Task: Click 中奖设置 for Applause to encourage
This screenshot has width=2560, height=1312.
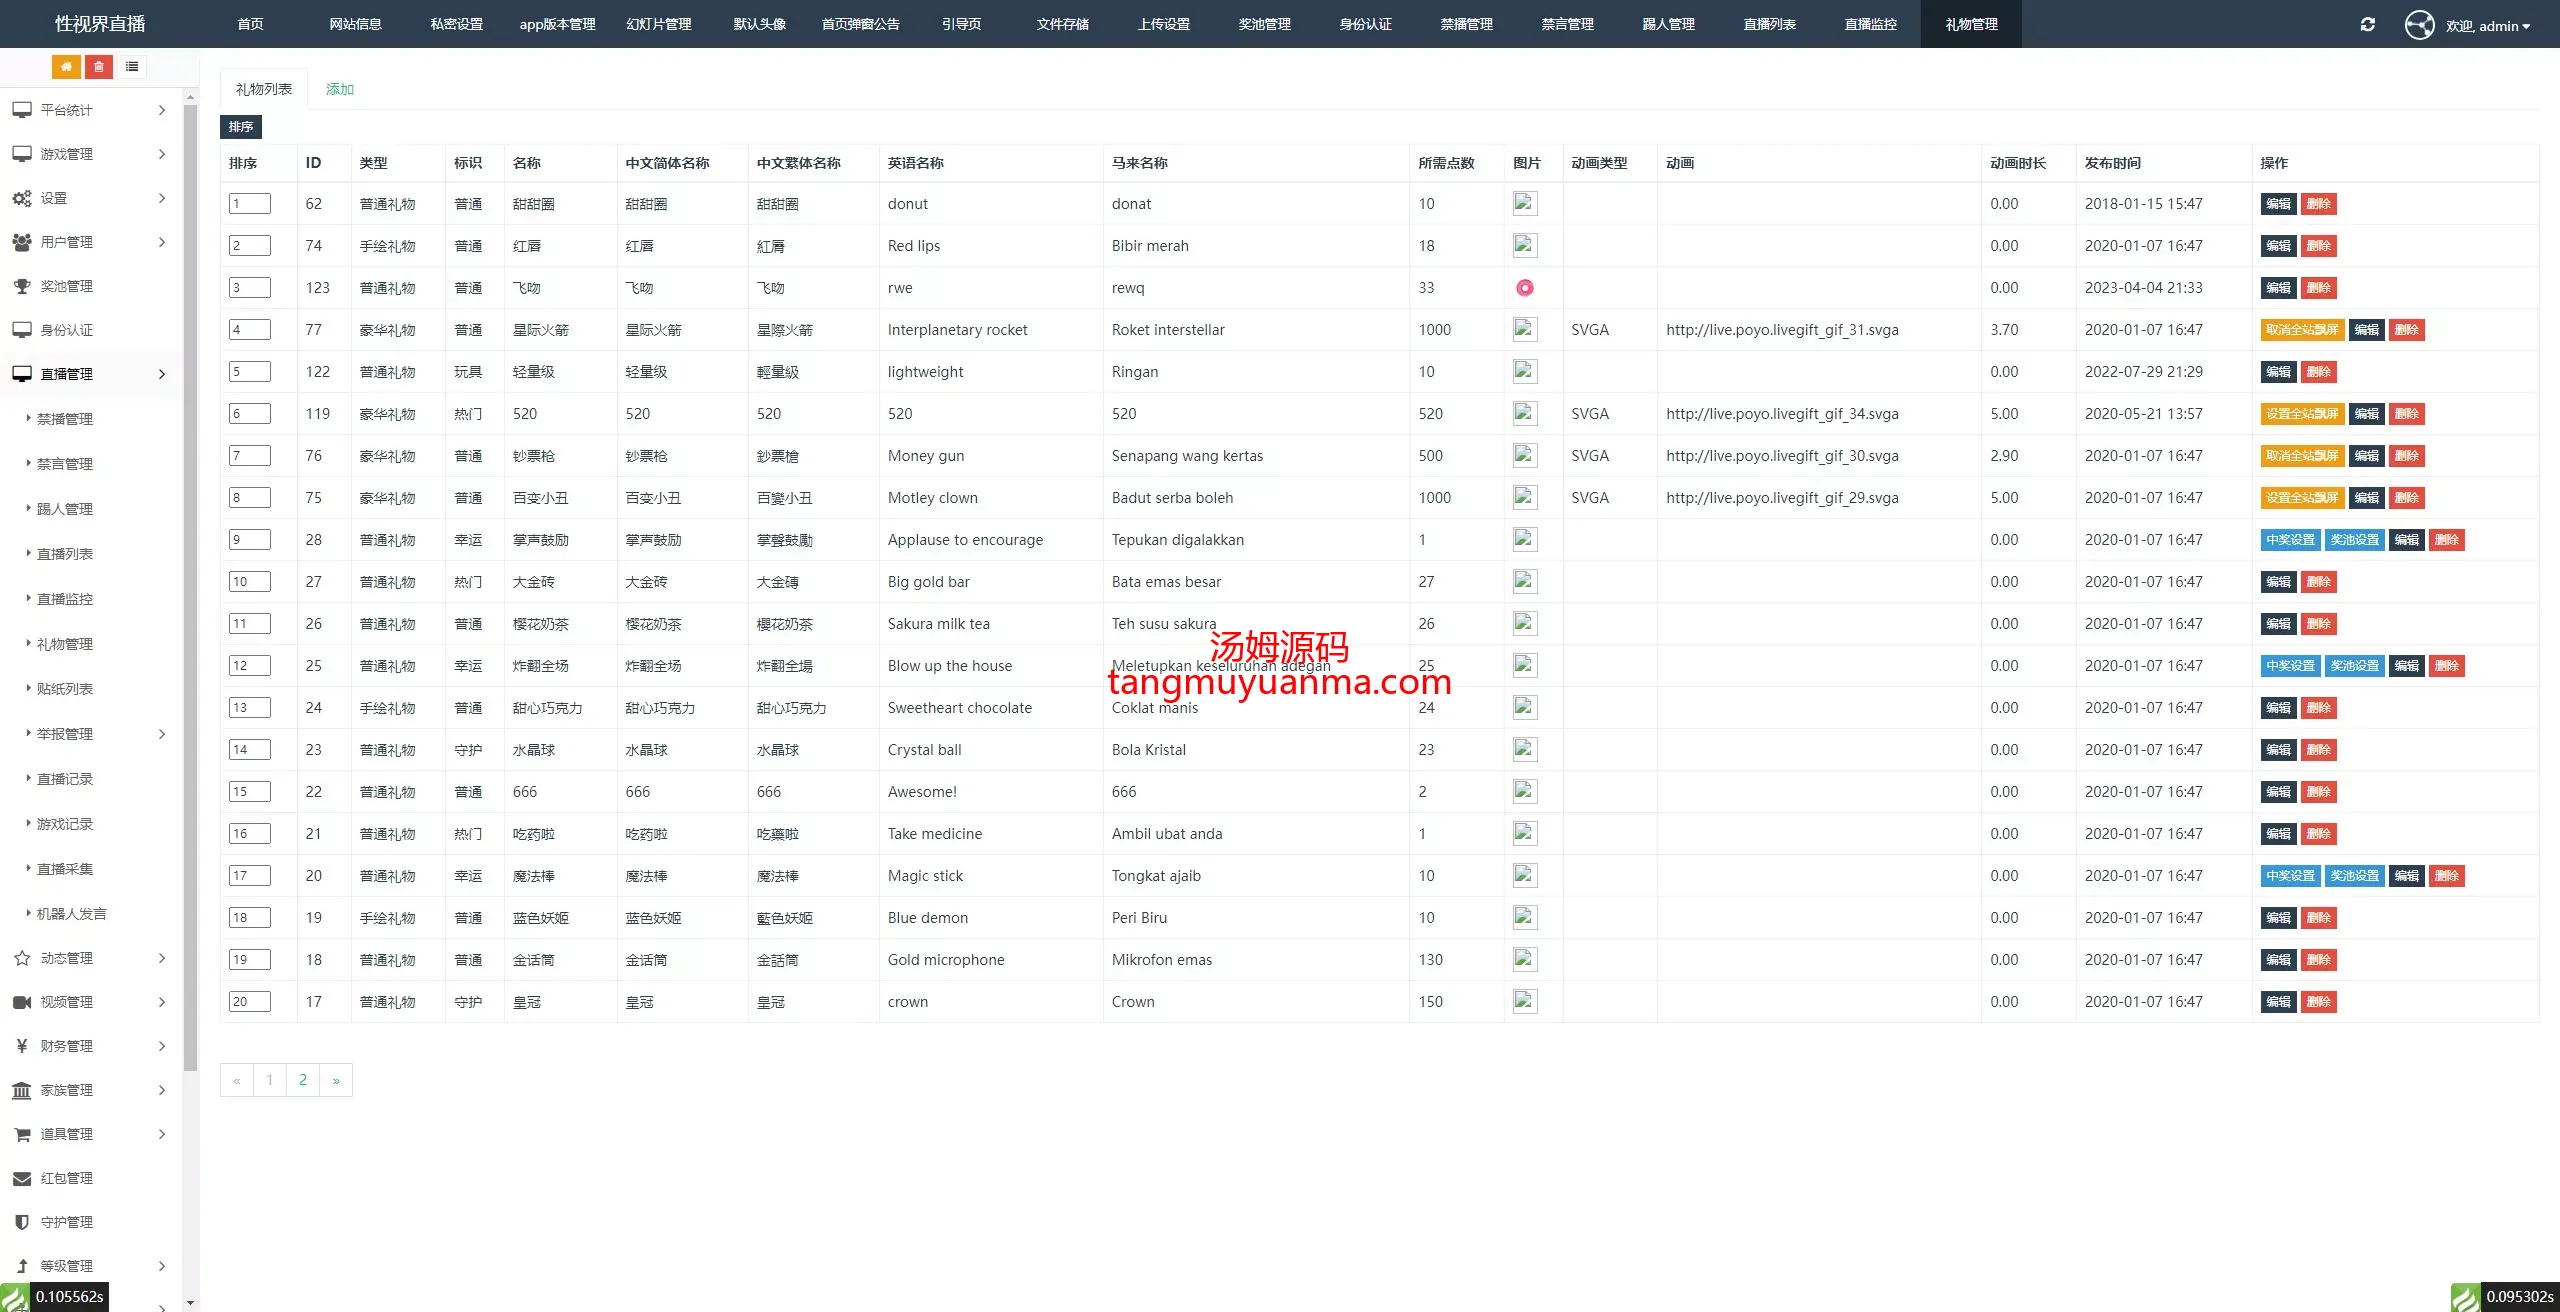Action: click(x=2290, y=540)
